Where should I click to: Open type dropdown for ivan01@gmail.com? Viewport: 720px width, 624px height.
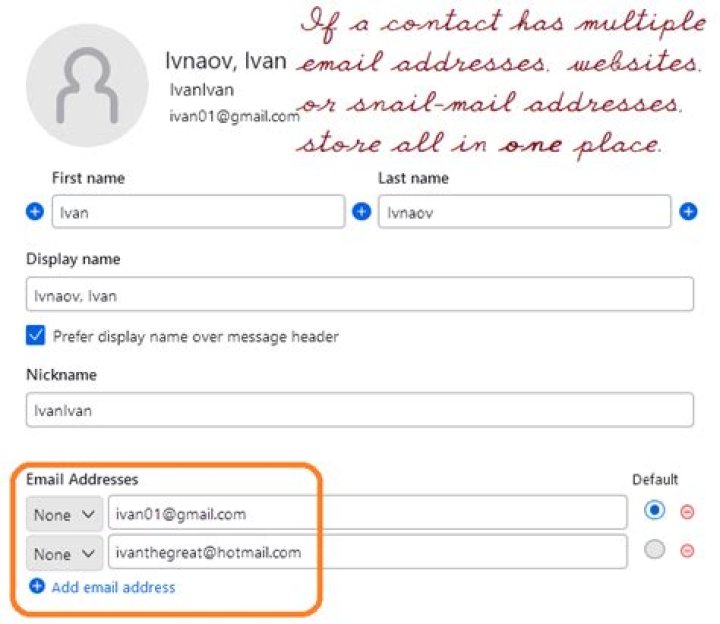click(64, 513)
